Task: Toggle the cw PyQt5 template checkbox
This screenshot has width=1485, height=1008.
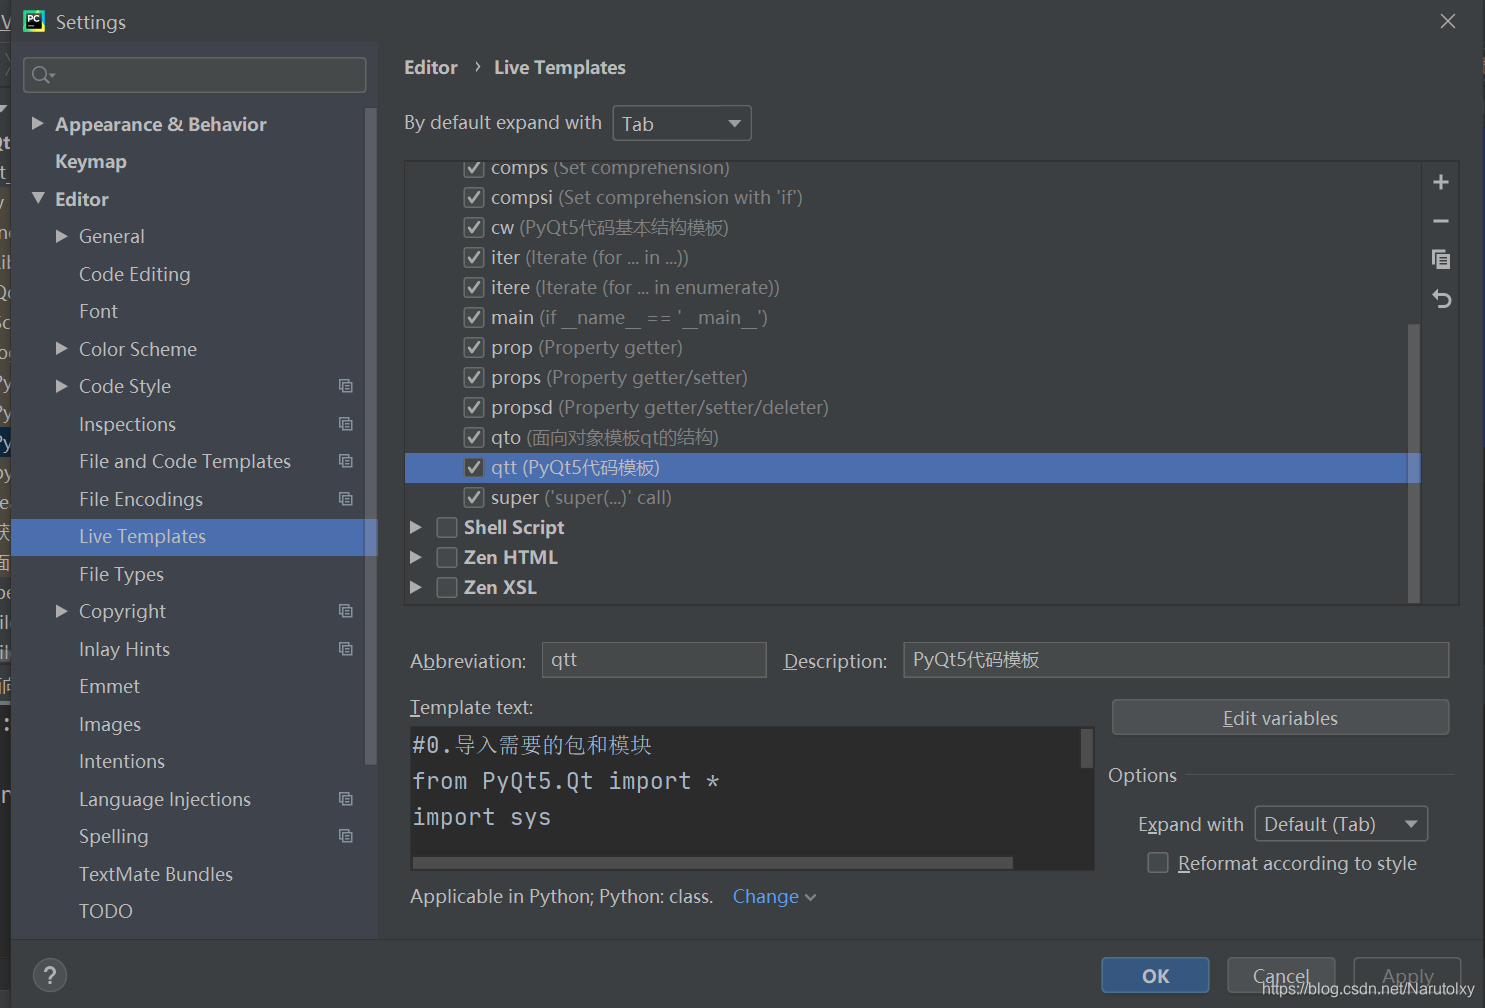Action: 474,227
